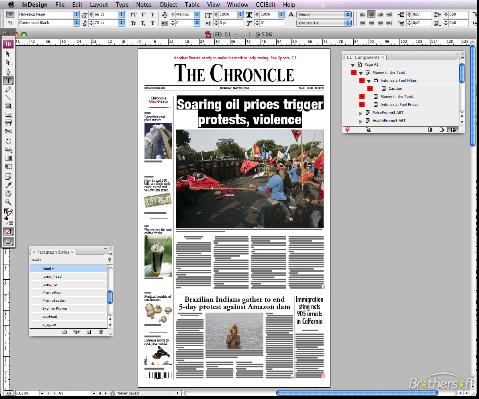
Task: Toggle red status box next to top Components story
Action: pos(353,72)
